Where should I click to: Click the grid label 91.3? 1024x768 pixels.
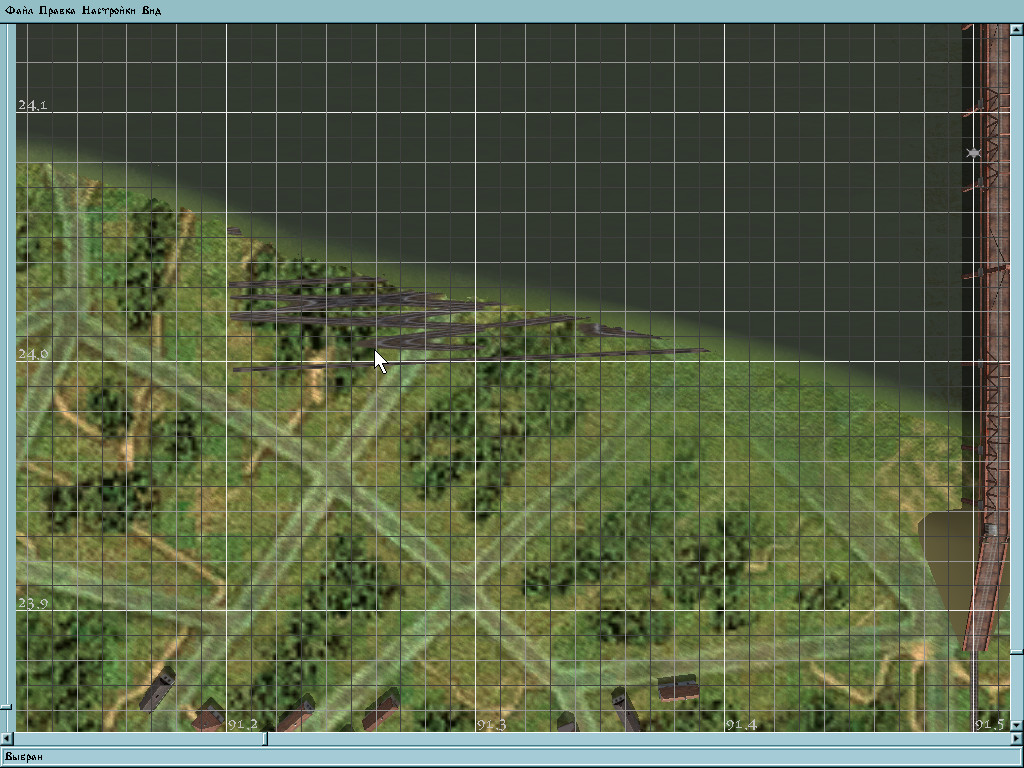[x=492, y=724]
